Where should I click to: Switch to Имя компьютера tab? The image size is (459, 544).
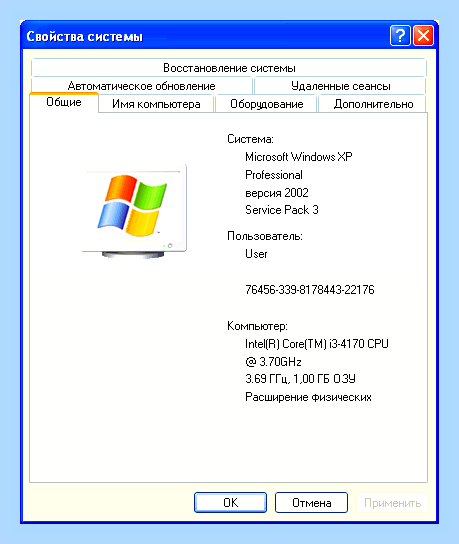pyautogui.click(x=156, y=104)
